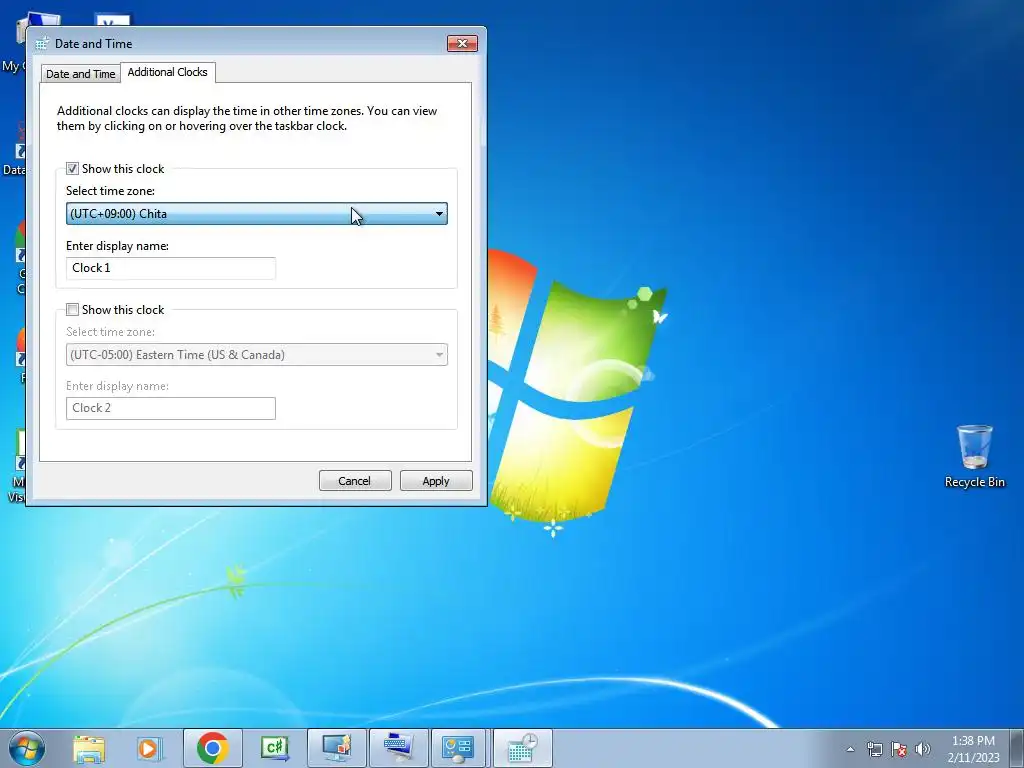Screen dimensions: 1024x768
Task: Open the (UTC+09:00) Chita time zone dropdown
Action: pyautogui.click(x=257, y=214)
